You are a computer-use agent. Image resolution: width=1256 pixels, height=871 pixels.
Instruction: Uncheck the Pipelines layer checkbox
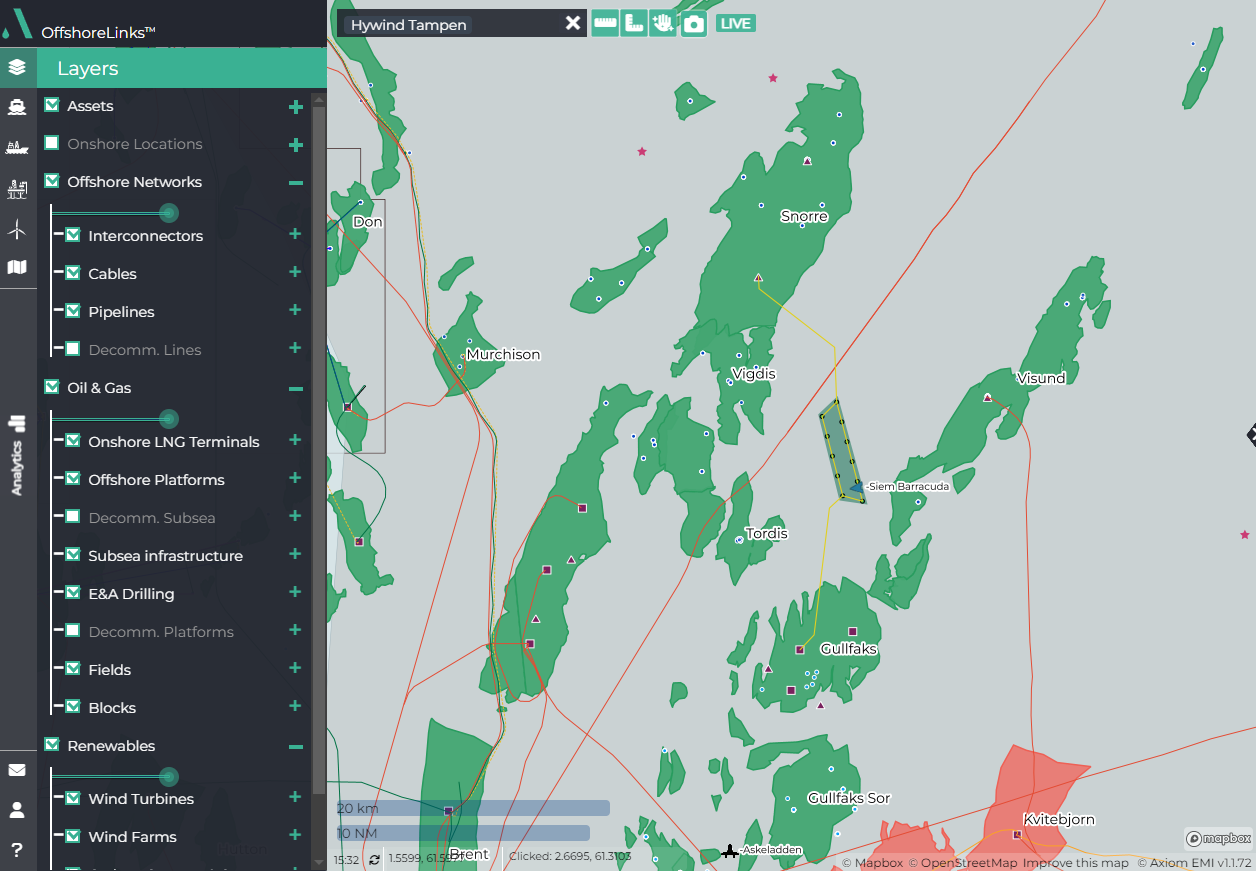[x=73, y=312]
